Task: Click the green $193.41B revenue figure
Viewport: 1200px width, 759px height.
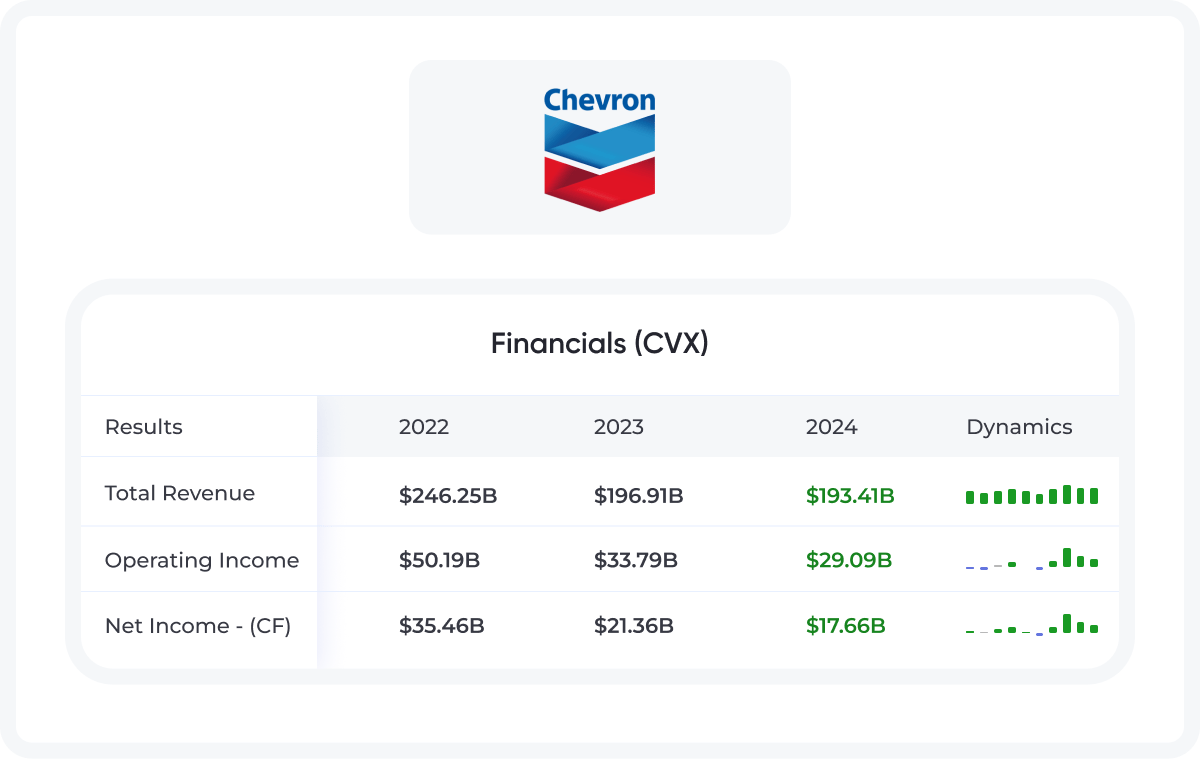Action: click(850, 495)
